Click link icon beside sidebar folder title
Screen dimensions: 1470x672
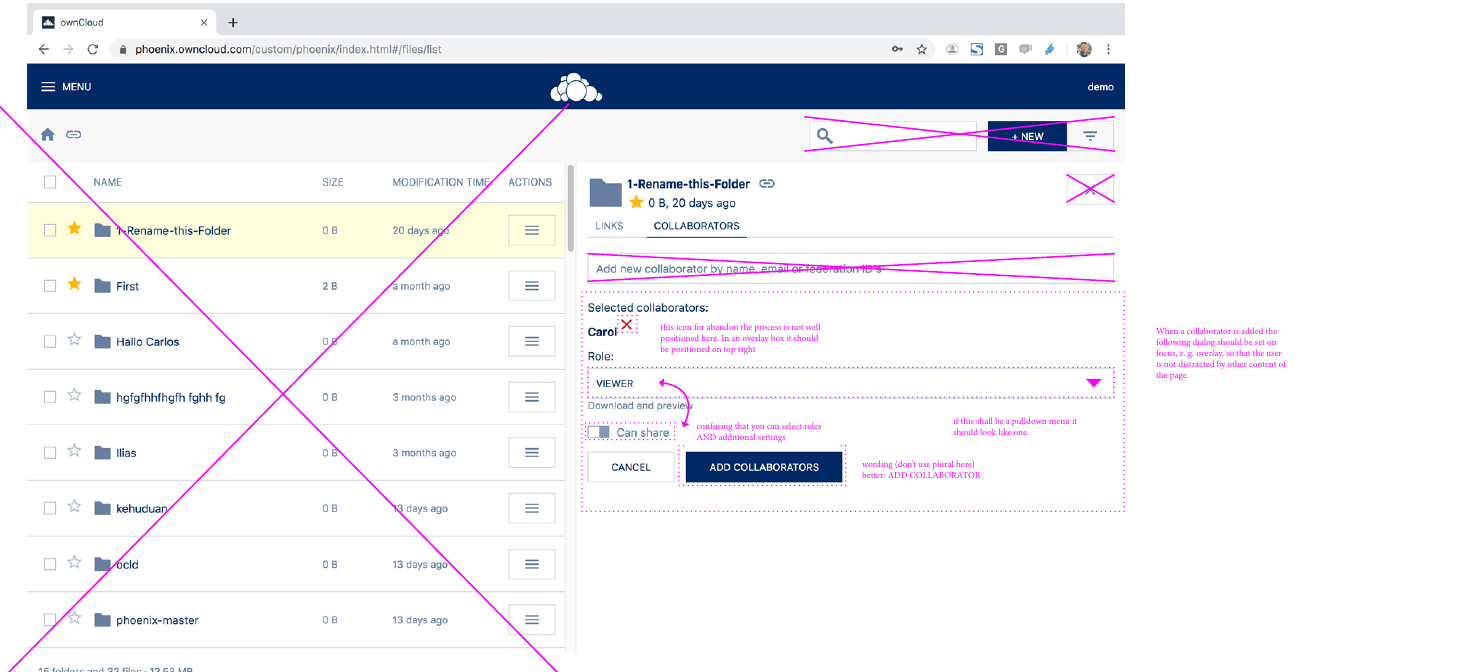pyautogui.click(x=767, y=184)
